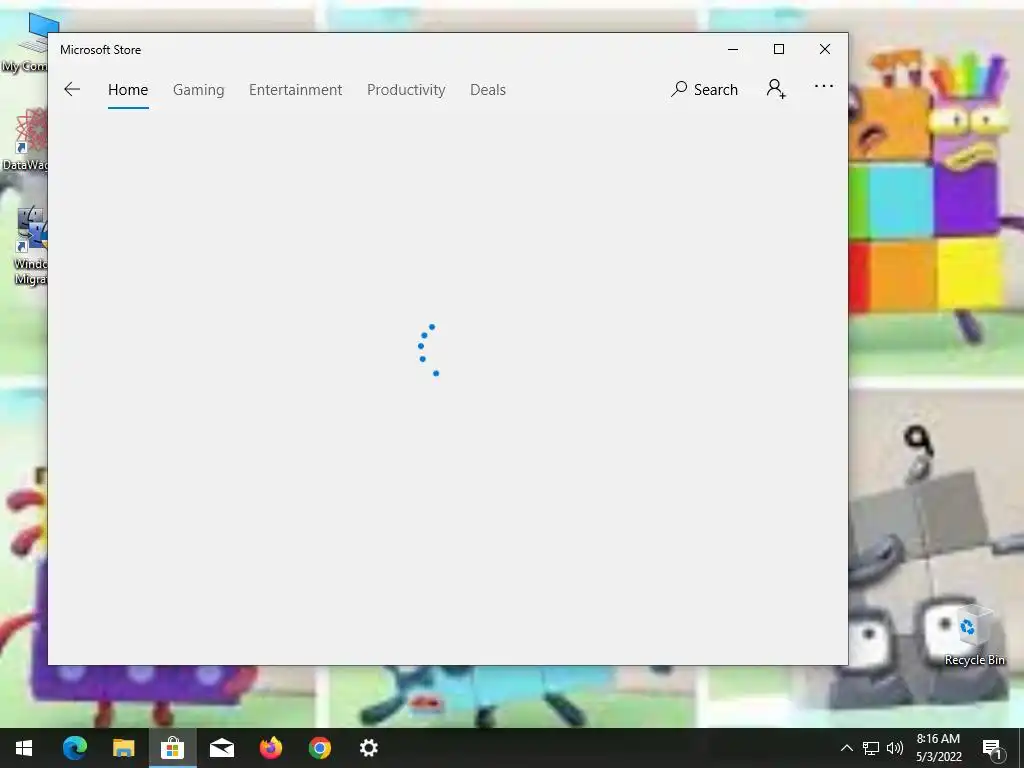Launch Microsoft Edge from taskbar

click(74, 748)
